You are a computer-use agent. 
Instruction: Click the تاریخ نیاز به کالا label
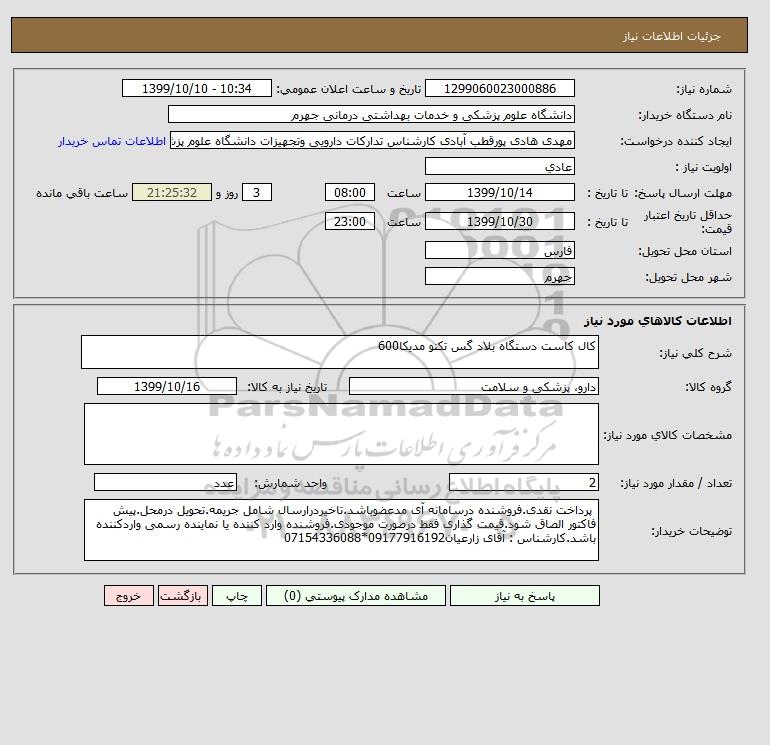tap(287, 387)
